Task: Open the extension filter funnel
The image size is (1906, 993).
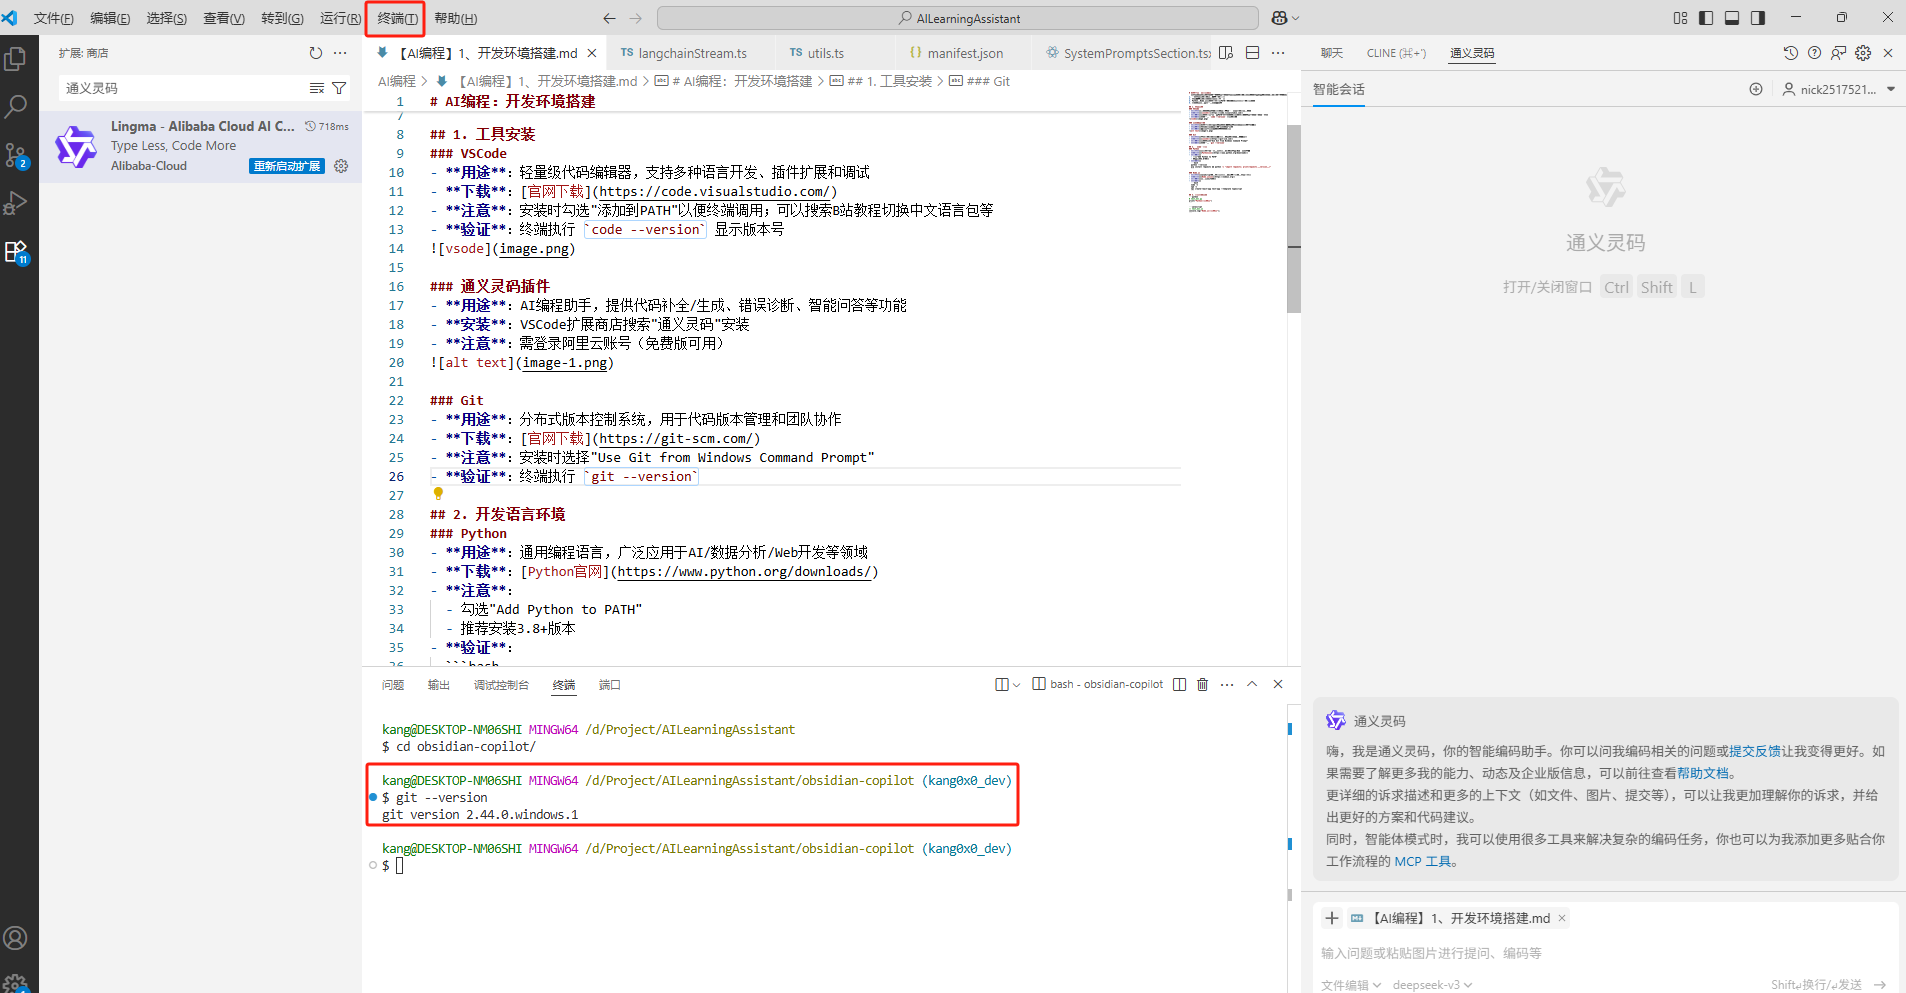Action: click(x=339, y=88)
